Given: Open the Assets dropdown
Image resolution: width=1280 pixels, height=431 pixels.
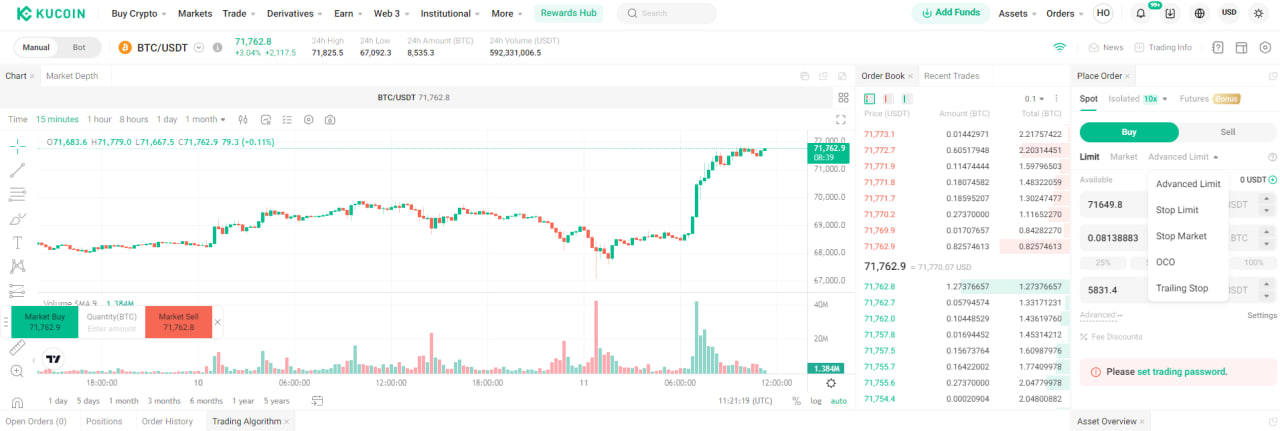Looking at the screenshot, I should click(x=1018, y=14).
